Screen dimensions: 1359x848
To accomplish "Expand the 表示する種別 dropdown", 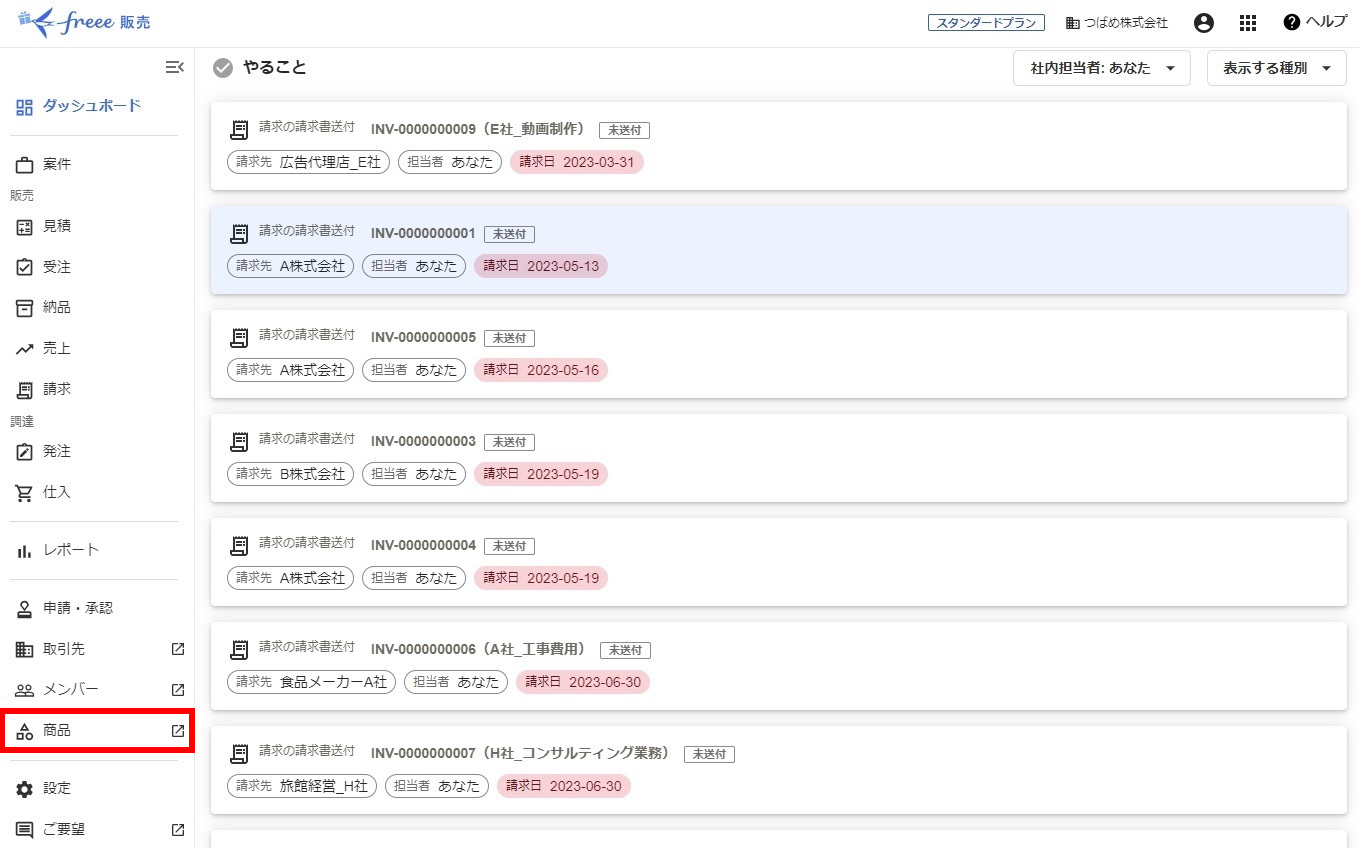I will tap(1277, 68).
